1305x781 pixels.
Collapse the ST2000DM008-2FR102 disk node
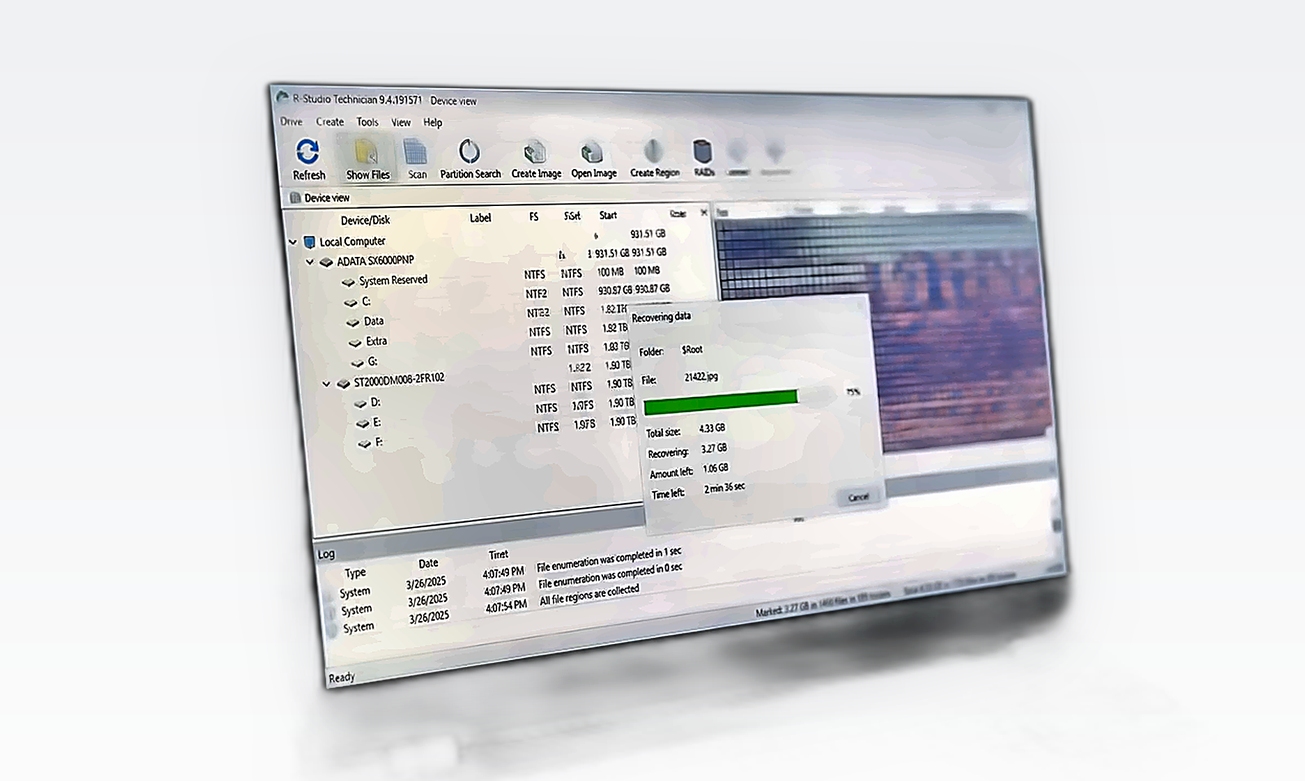tap(327, 383)
